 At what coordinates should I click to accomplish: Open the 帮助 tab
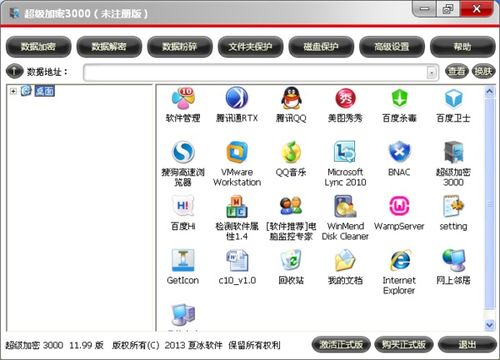coord(463,47)
